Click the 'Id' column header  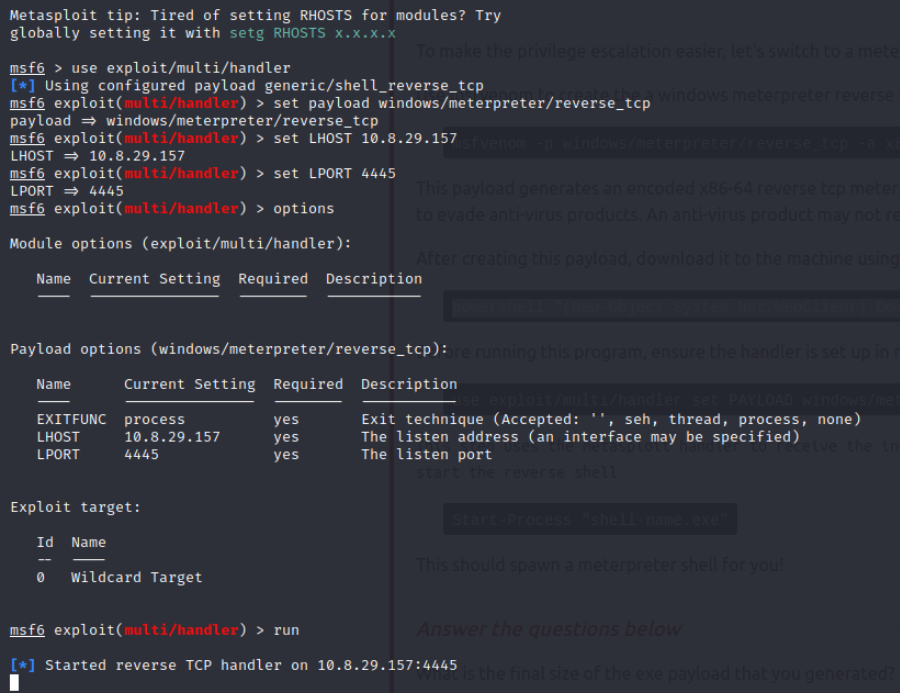(45, 543)
